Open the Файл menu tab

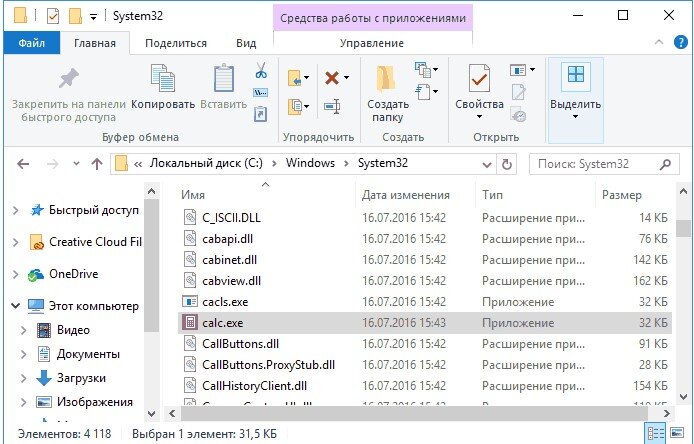click(x=31, y=43)
